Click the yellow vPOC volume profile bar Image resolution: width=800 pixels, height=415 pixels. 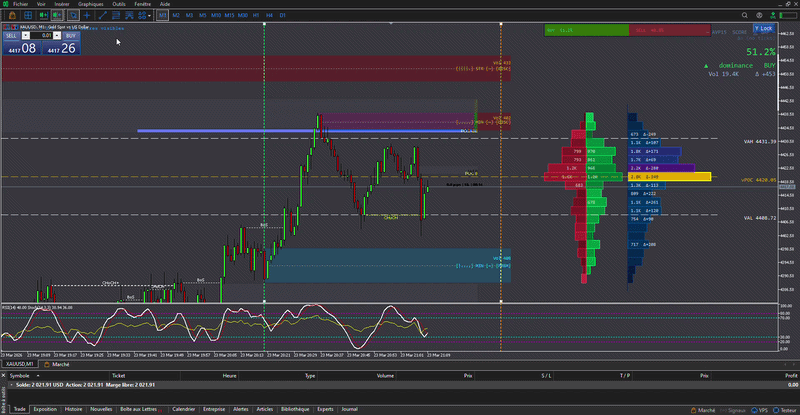[x=669, y=177]
